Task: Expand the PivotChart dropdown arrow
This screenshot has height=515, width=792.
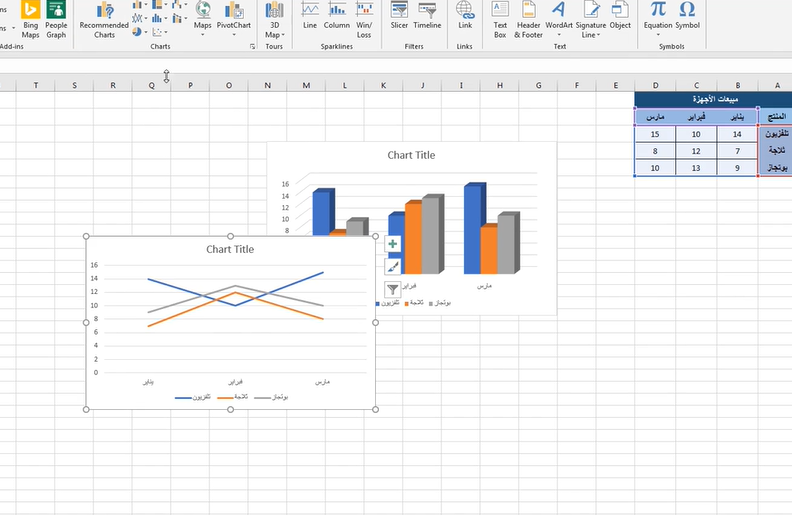Action: 234,35
